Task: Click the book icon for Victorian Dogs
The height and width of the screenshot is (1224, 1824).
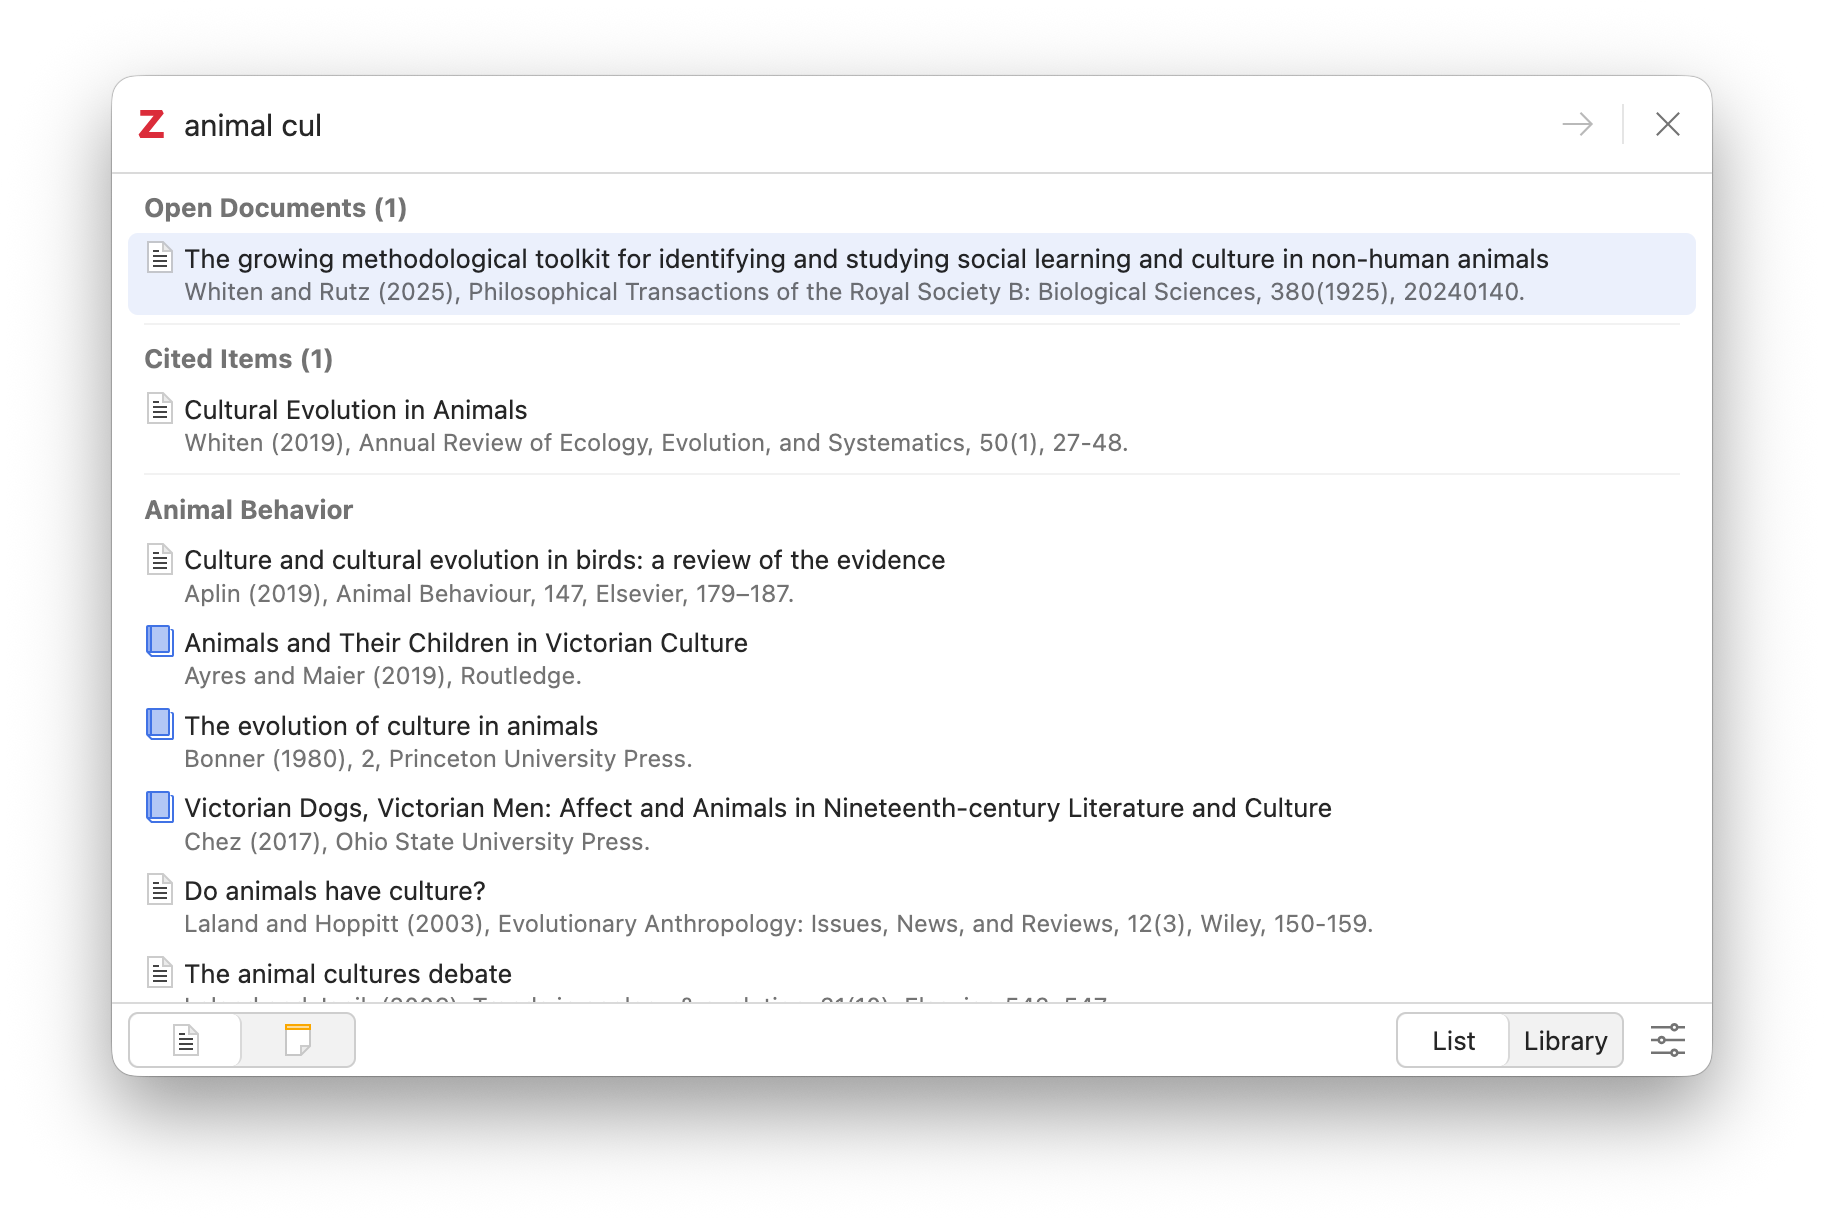Action: tap(160, 807)
